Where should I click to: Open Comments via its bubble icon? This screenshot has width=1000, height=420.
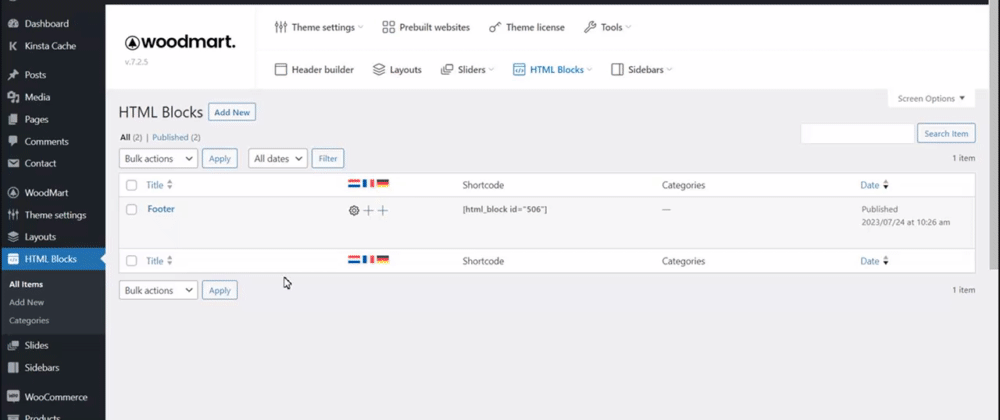tap(13, 141)
